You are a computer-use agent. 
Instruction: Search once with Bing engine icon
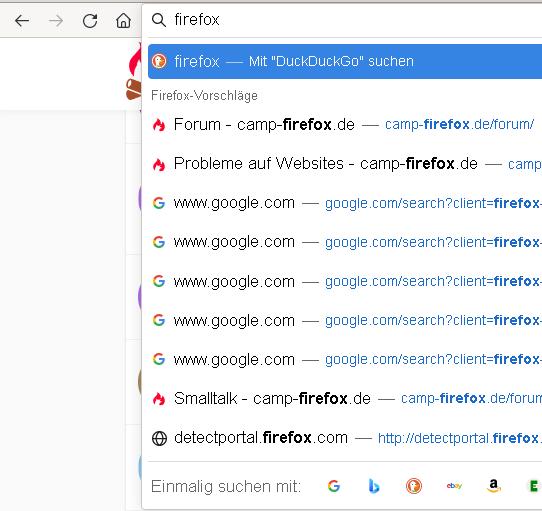pos(374,486)
